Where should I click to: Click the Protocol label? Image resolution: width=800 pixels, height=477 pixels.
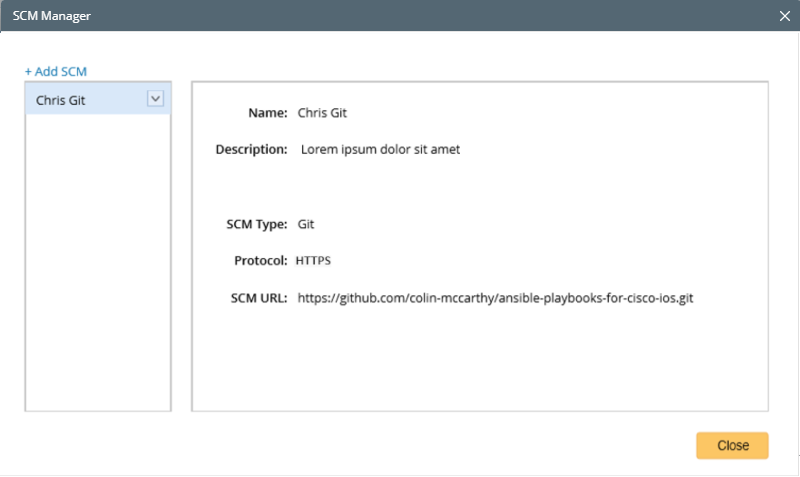[261, 261]
